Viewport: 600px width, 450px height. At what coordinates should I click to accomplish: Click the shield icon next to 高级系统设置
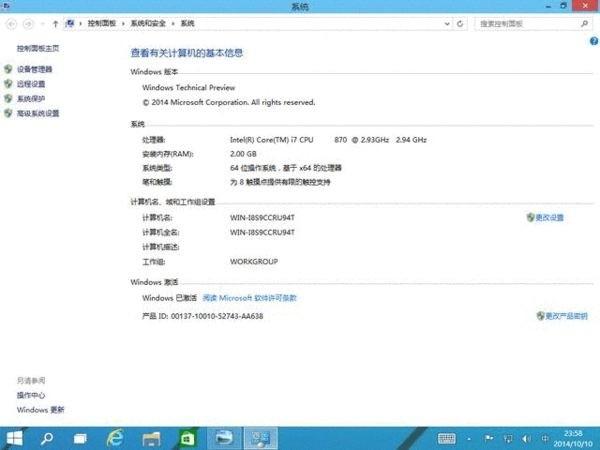tap(8, 113)
